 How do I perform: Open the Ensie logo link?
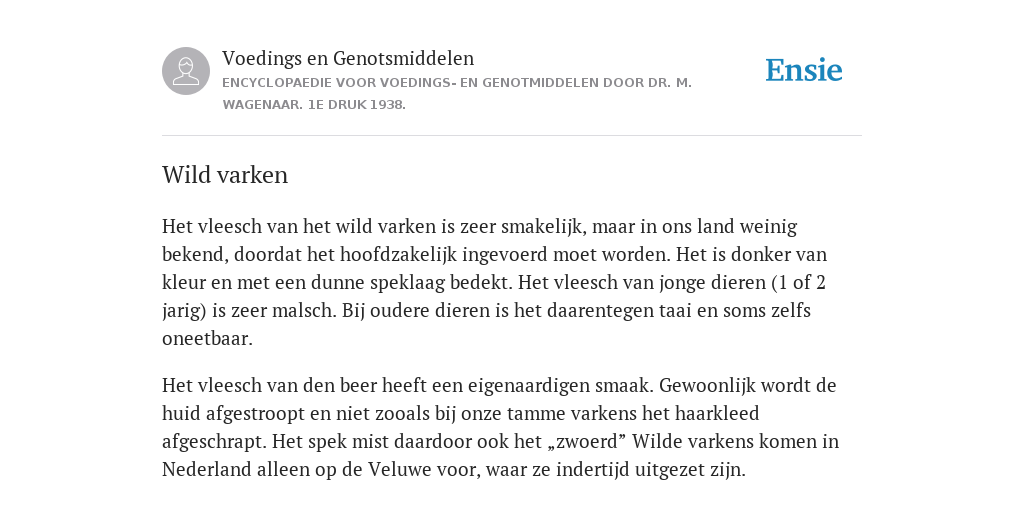[804, 71]
